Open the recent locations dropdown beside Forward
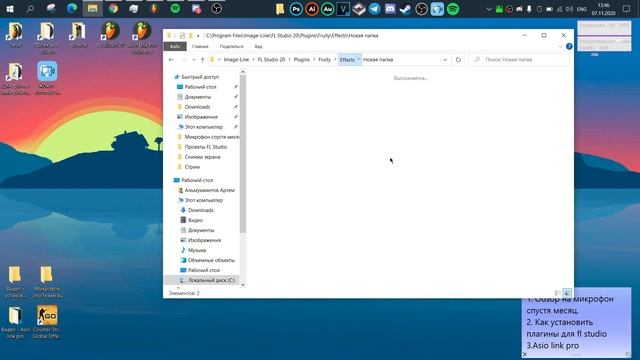This screenshot has height=360, width=640. (x=194, y=60)
